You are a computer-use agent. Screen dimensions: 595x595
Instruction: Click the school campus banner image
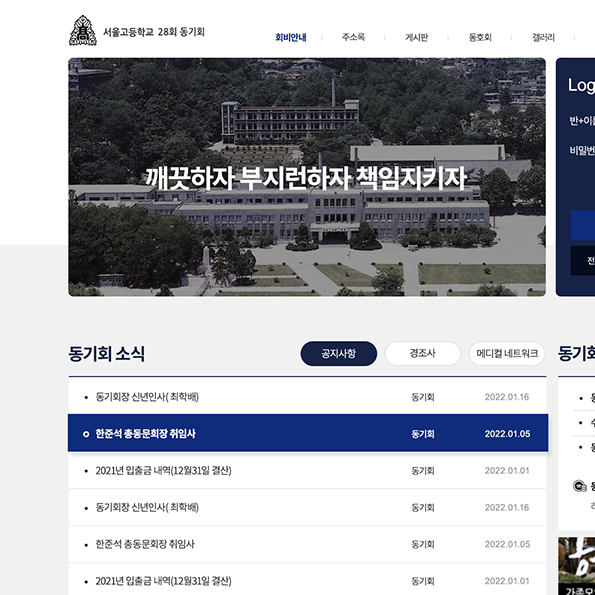[307, 177]
